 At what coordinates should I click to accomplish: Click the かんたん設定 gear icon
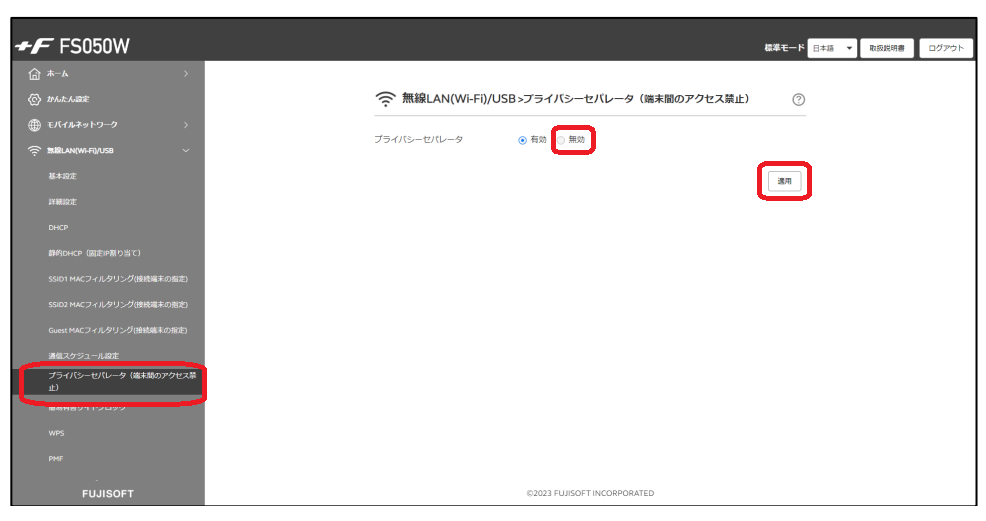(35, 99)
